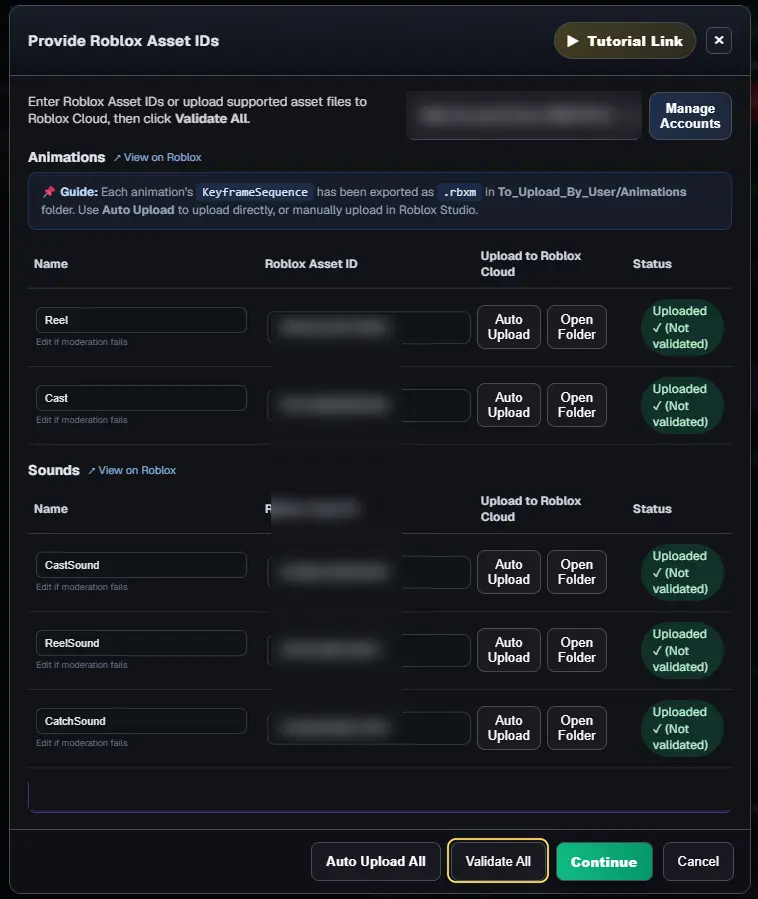Click the CatchSound Uploaded status badge
The height and width of the screenshot is (899, 758).
coord(682,728)
